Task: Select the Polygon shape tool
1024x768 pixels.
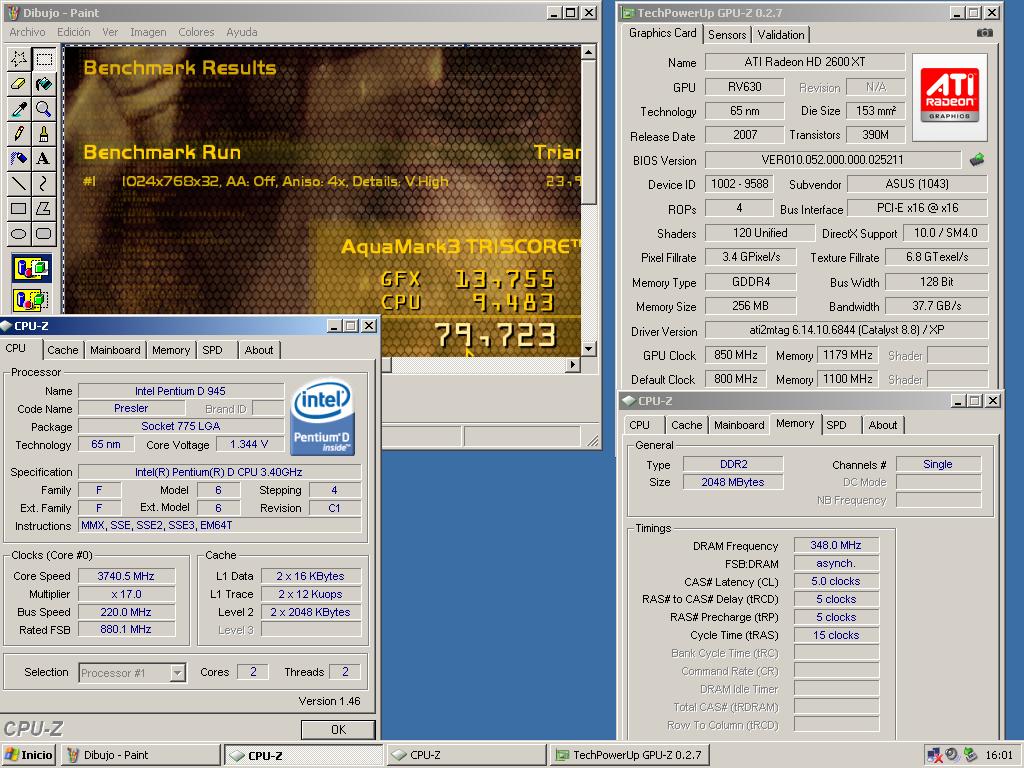Action: tap(44, 208)
